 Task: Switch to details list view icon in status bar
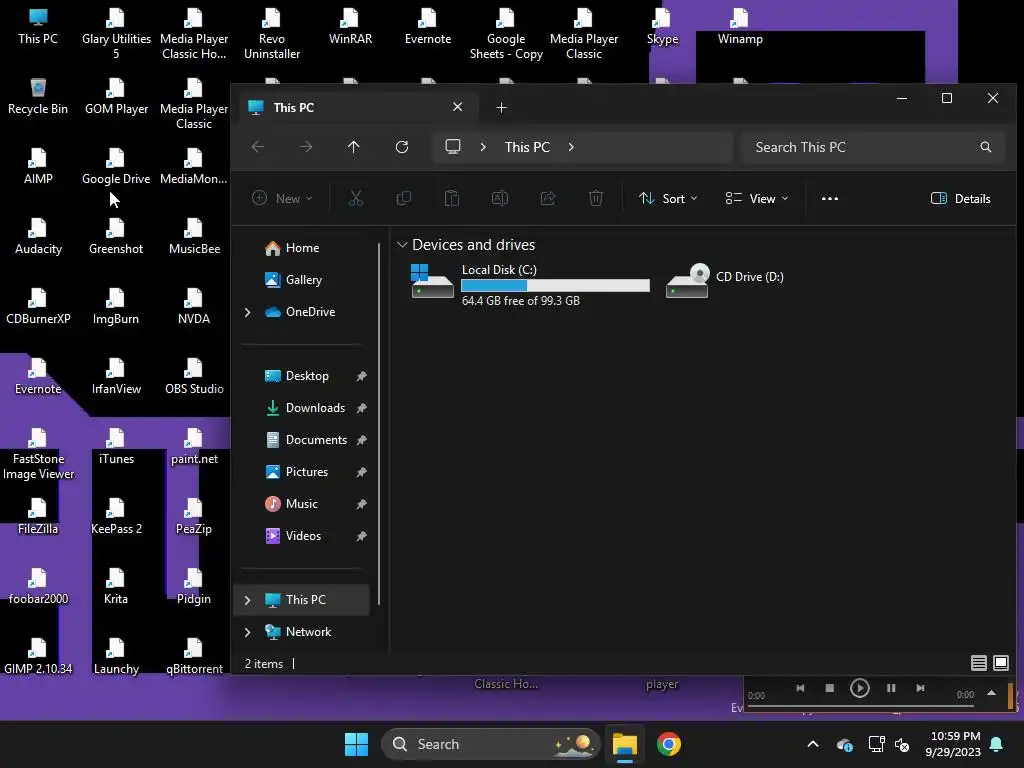click(x=978, y=664)
